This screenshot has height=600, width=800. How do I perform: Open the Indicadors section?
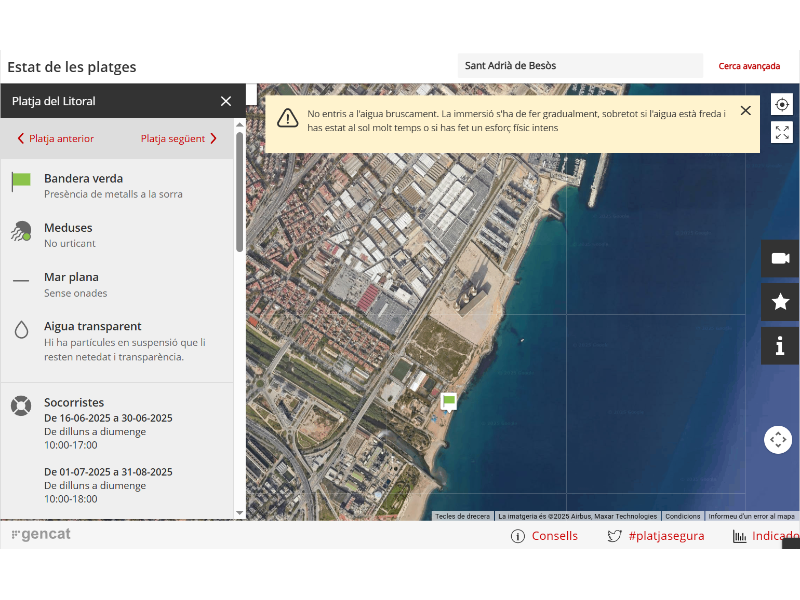(766, 536)
